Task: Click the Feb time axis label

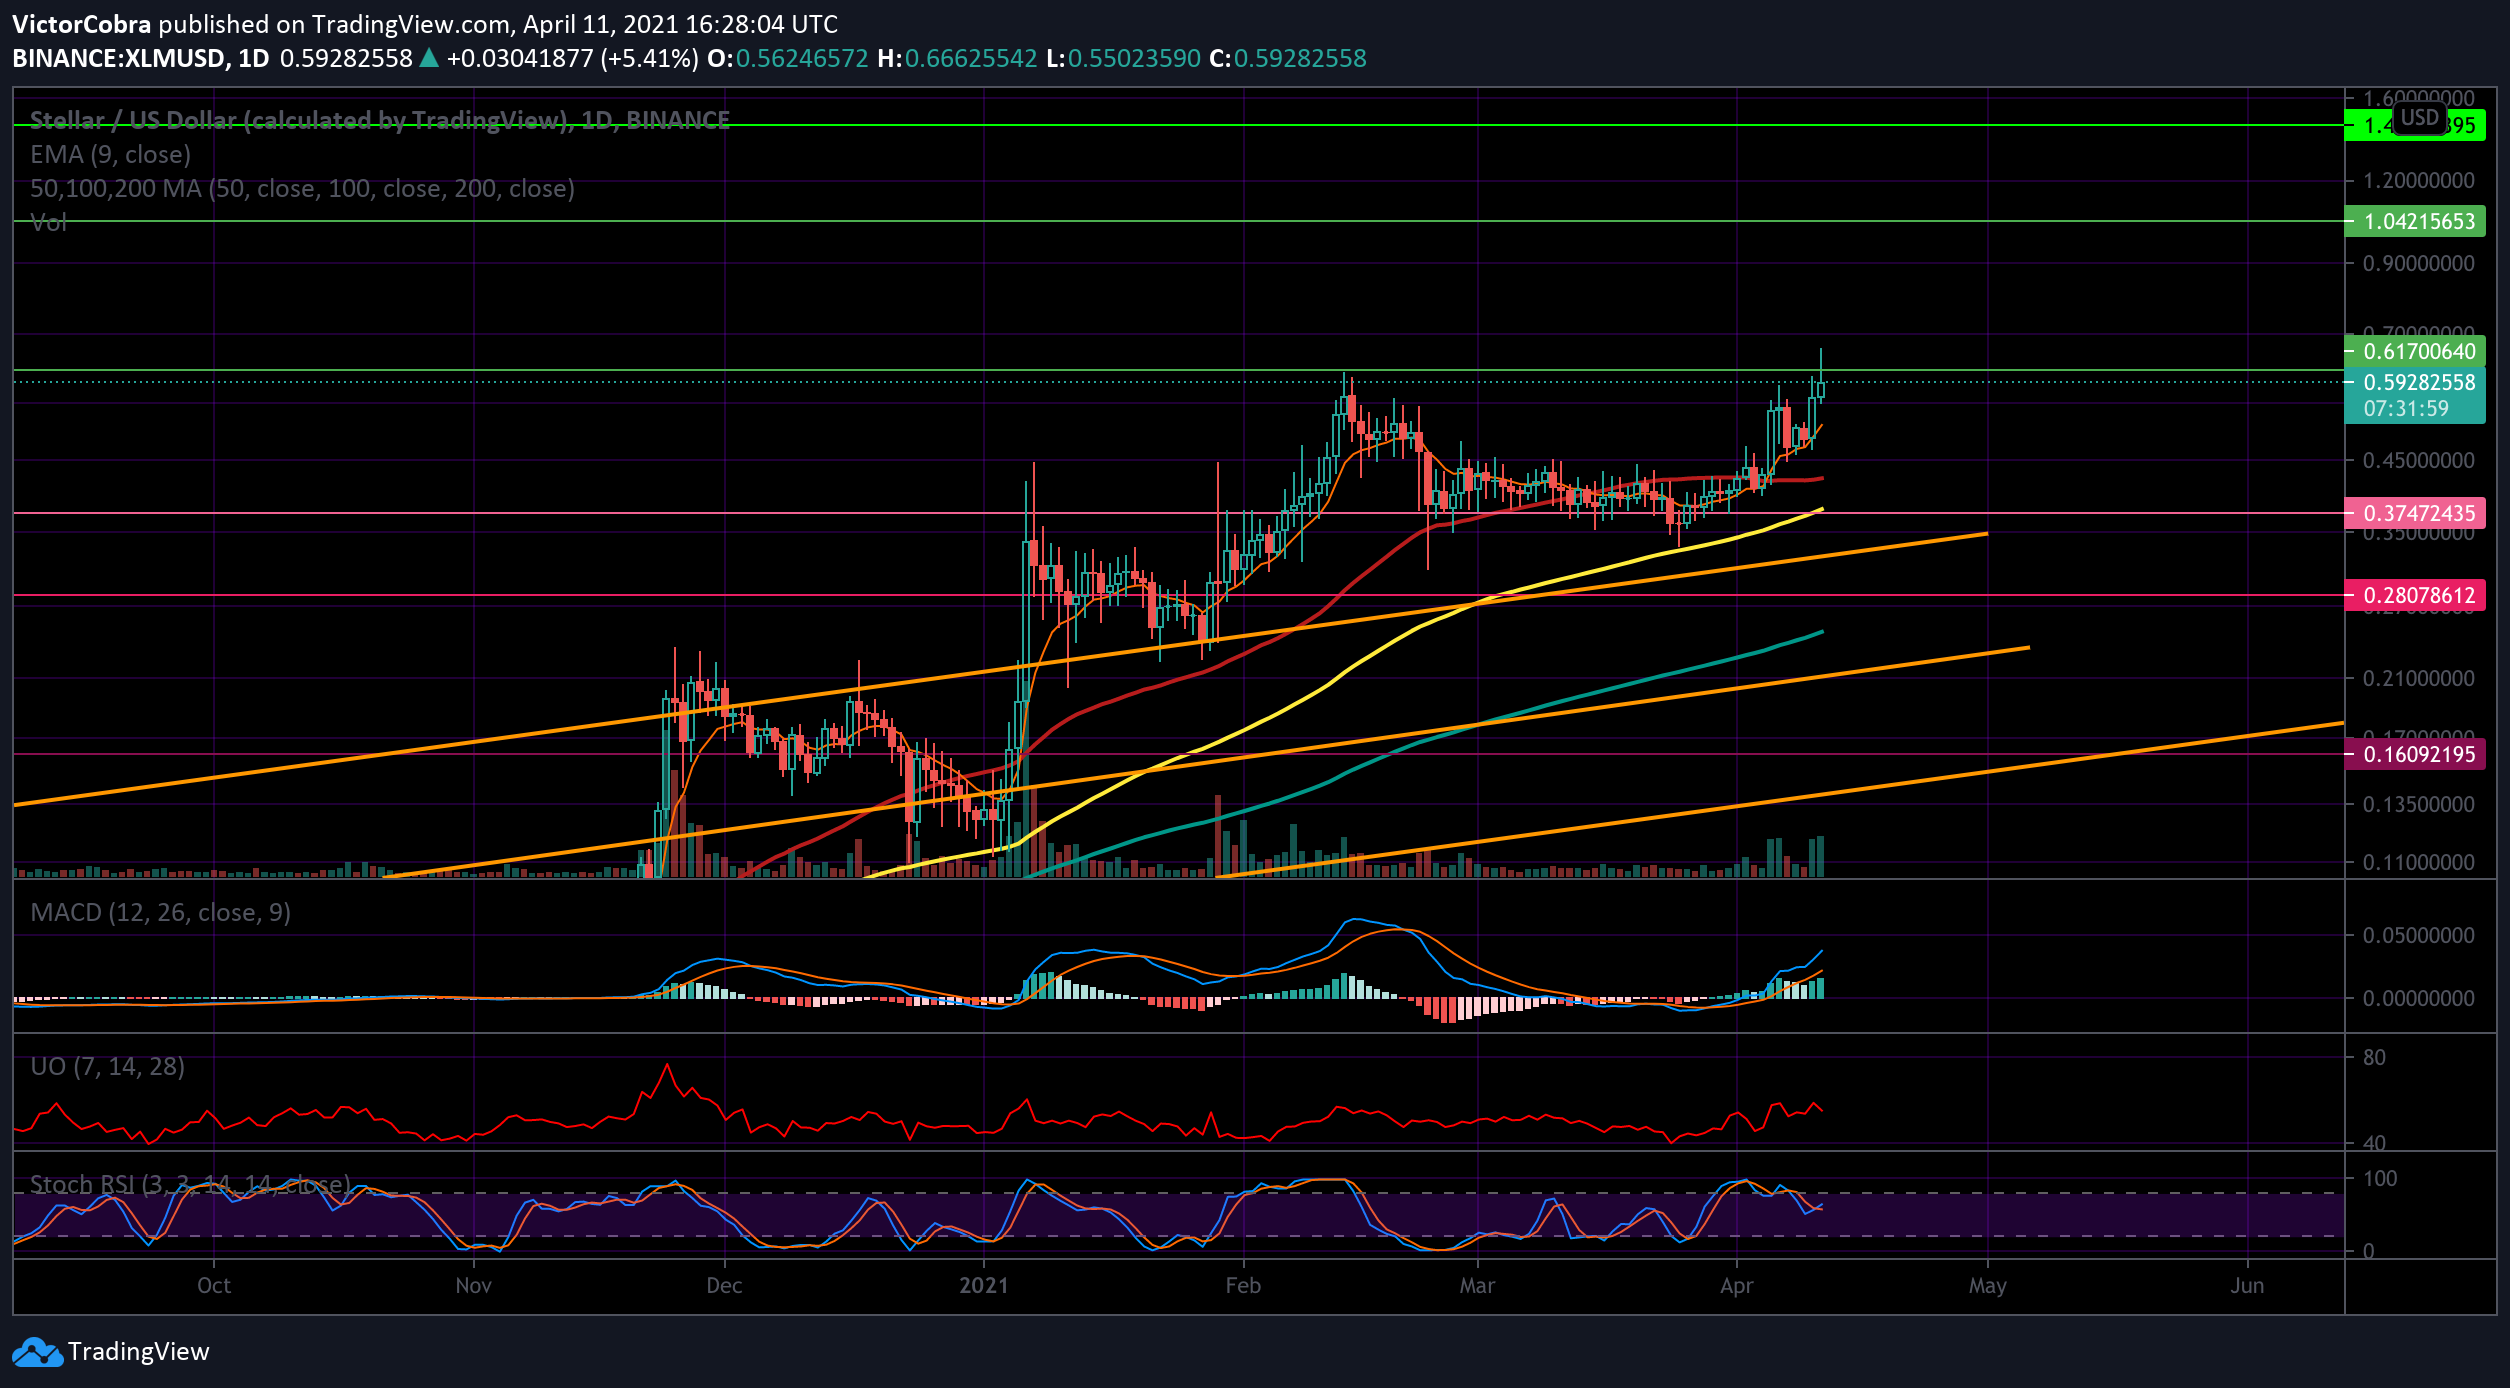Action: [1243, 1286]
